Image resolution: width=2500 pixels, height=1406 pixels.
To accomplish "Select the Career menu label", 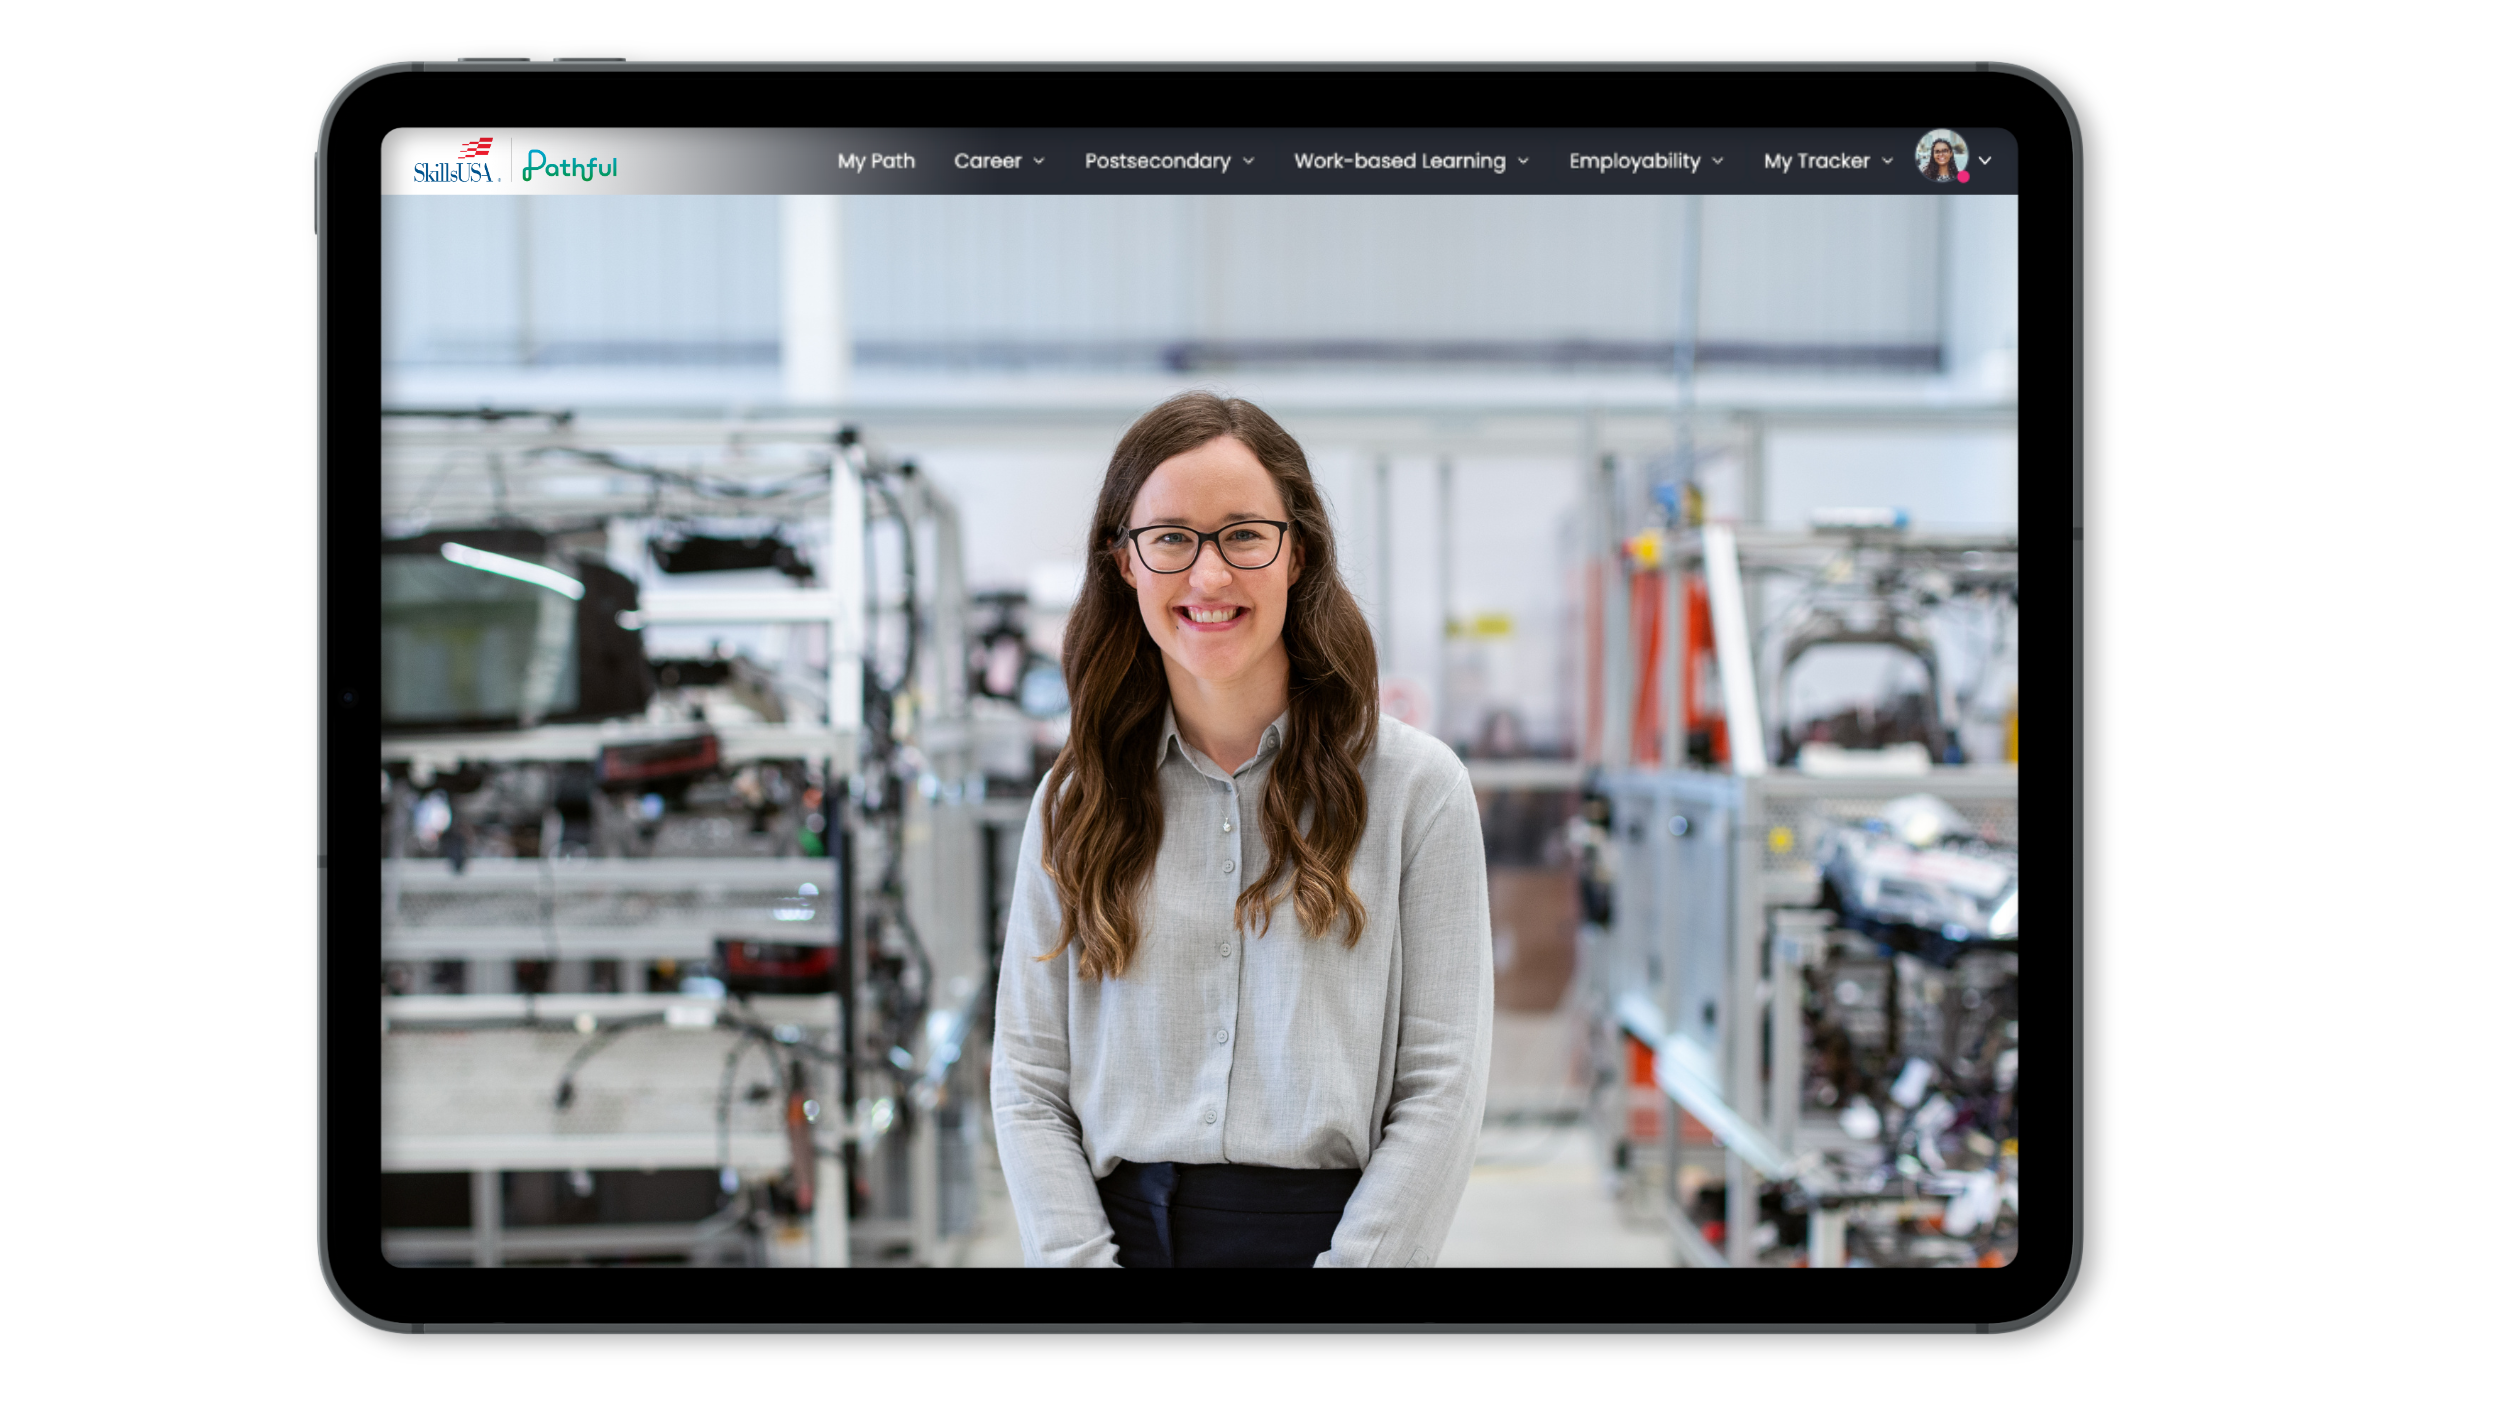I will [x=987, y=161].
